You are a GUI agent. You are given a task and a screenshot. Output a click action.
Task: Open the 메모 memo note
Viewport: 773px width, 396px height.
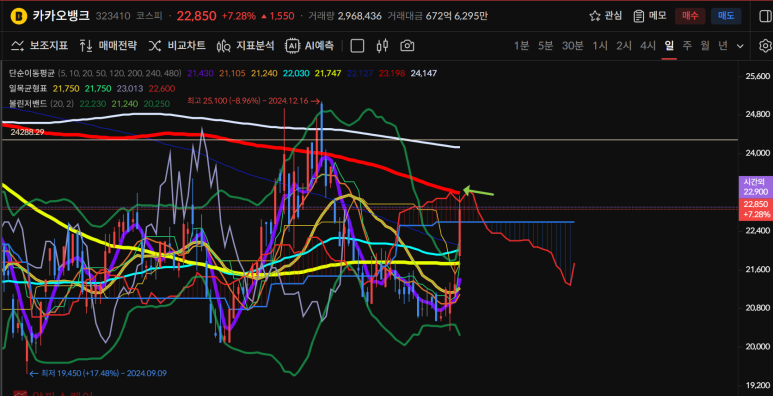tap(650, 16)
